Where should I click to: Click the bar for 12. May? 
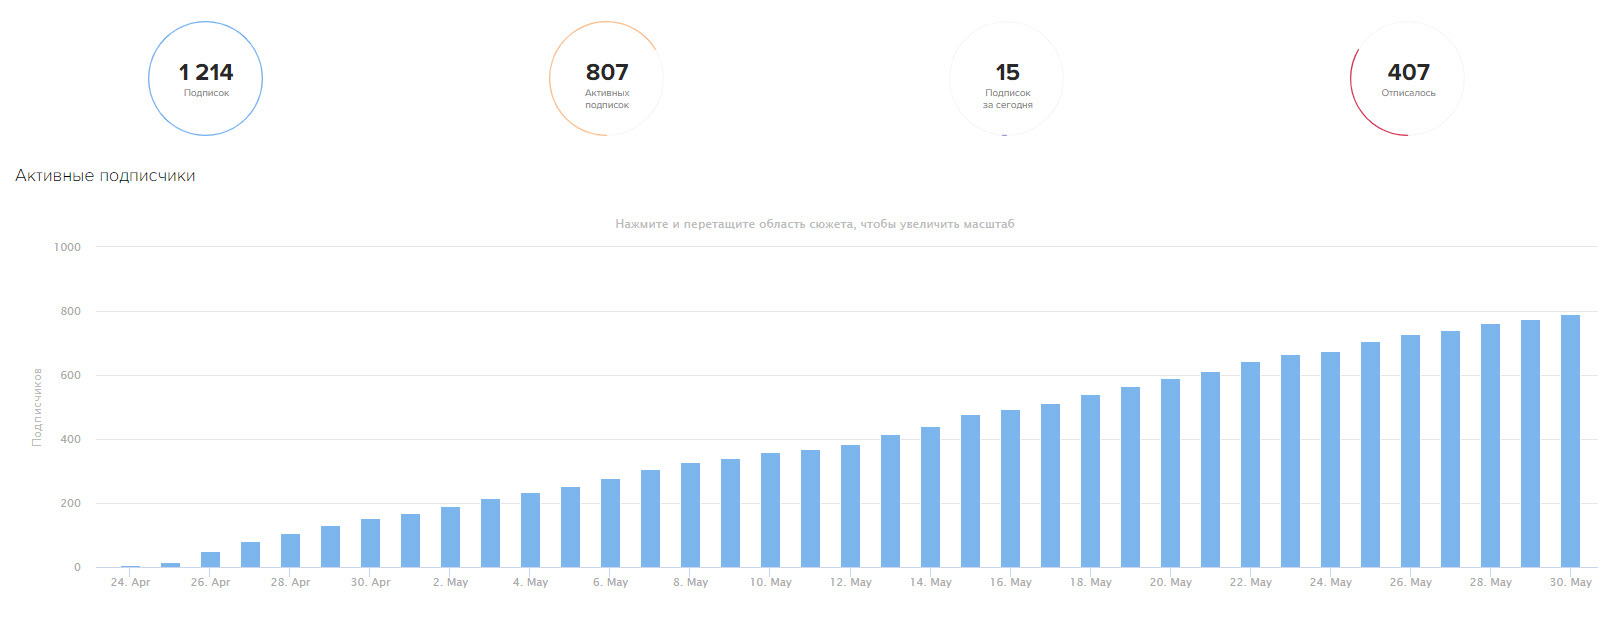click(x=850, y=506)
